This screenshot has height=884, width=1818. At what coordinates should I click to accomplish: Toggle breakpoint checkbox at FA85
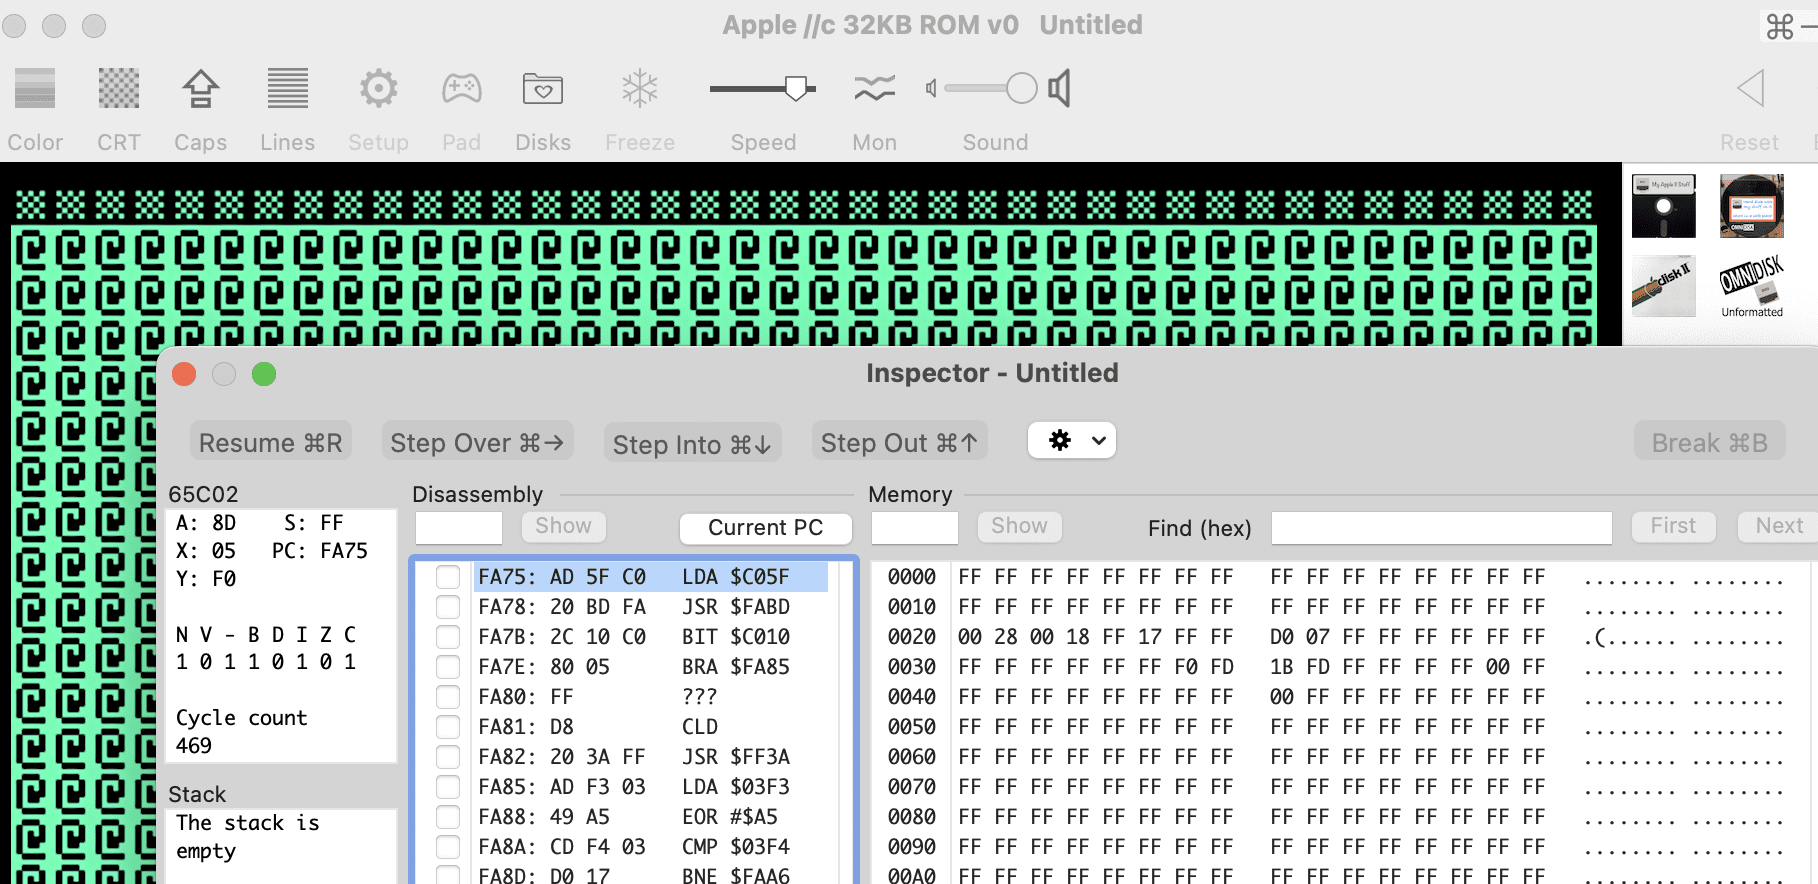coord(448,787)
